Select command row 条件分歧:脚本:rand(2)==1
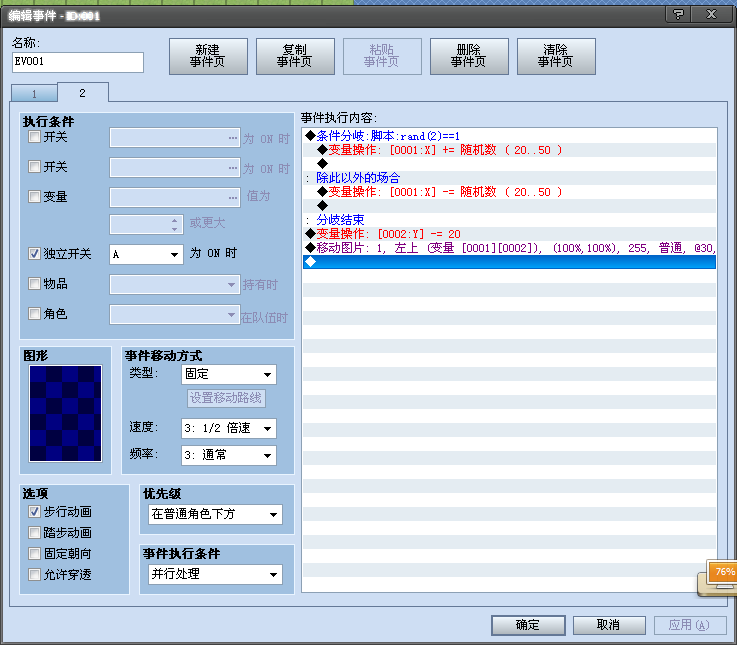 510,136
